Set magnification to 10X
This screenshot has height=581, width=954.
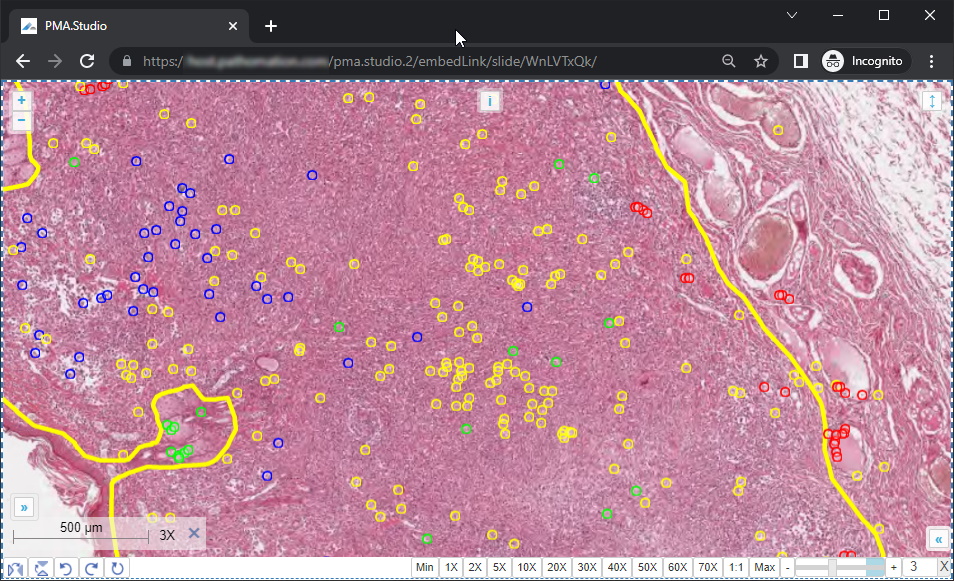(527, 568)
